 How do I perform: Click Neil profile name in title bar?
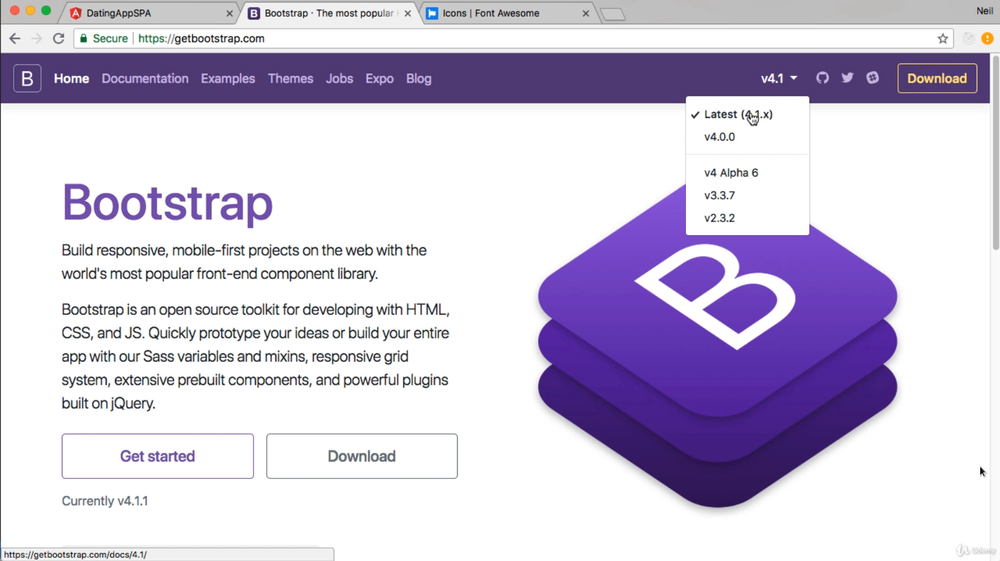pos(985,10)
